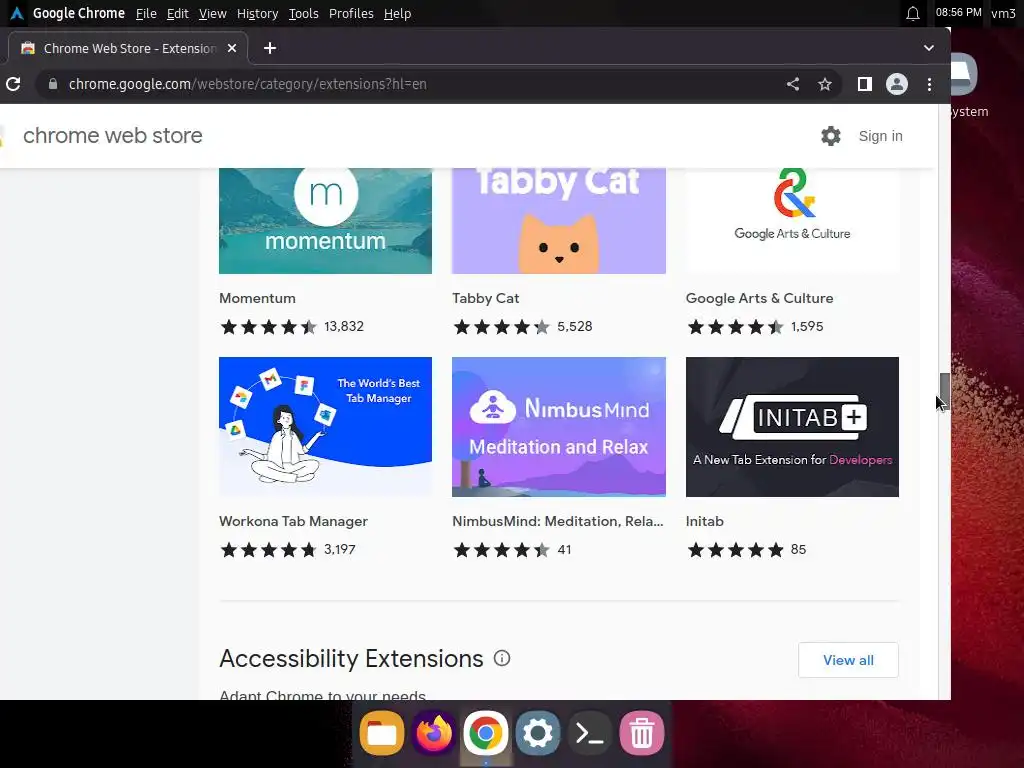Click the Workona Tab Manager title
Screen dimensions: 1024x768
pyautogui.click(x=293, y=521)
